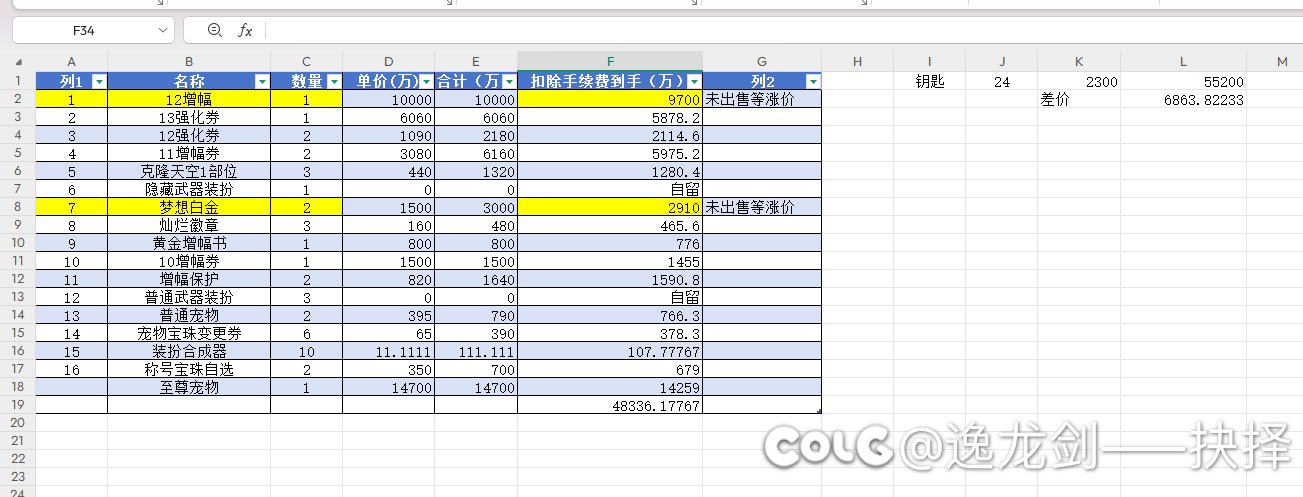Select the cell containing 11增幅券

click(189, 153)
